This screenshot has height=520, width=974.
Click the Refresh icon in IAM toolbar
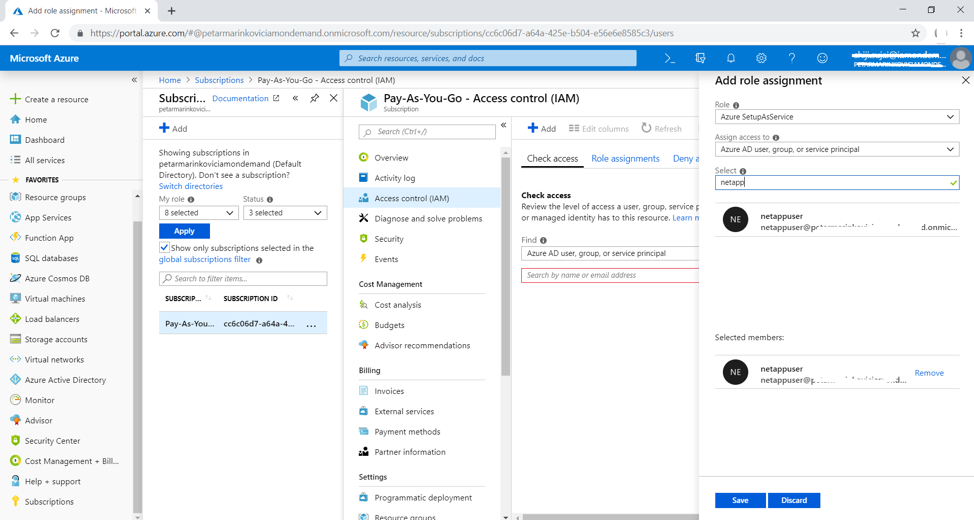click(646, 128)
